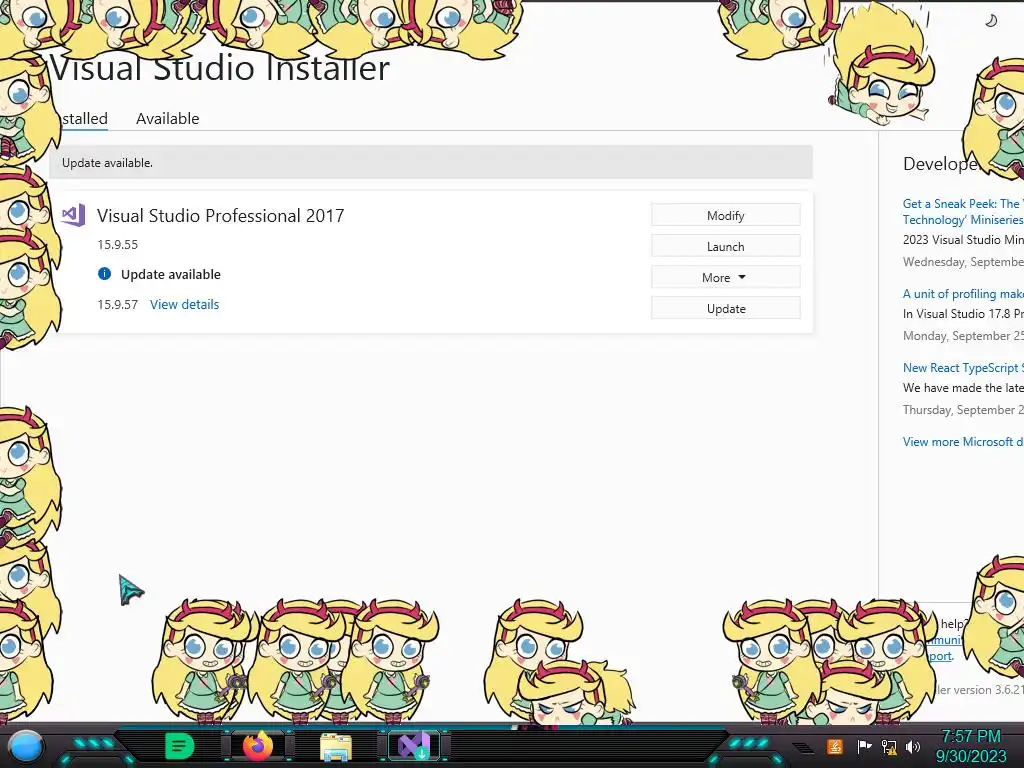Click the Update button
Image resolution: width=1024 pixels, height=768 pixels.
pyautogui.click(x=726, y=308)
